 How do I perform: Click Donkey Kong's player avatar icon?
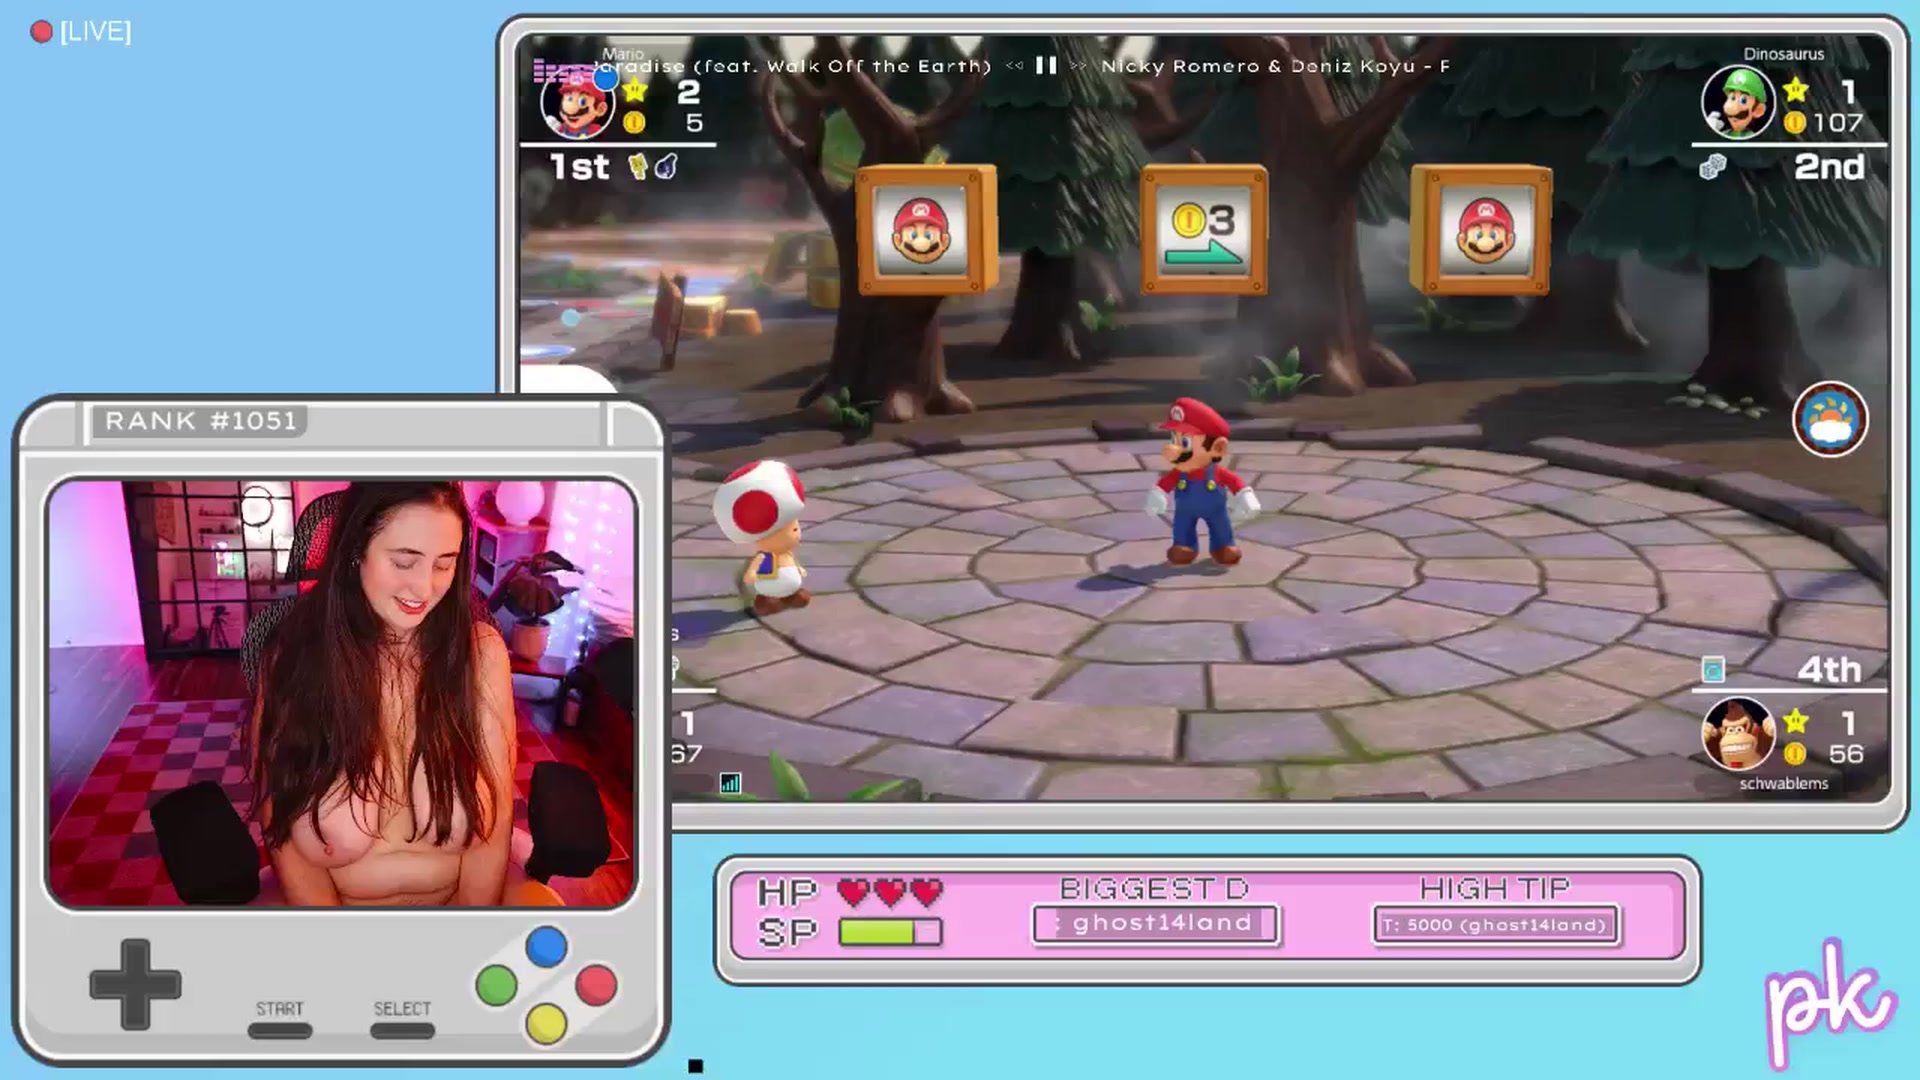point(1738,734)
